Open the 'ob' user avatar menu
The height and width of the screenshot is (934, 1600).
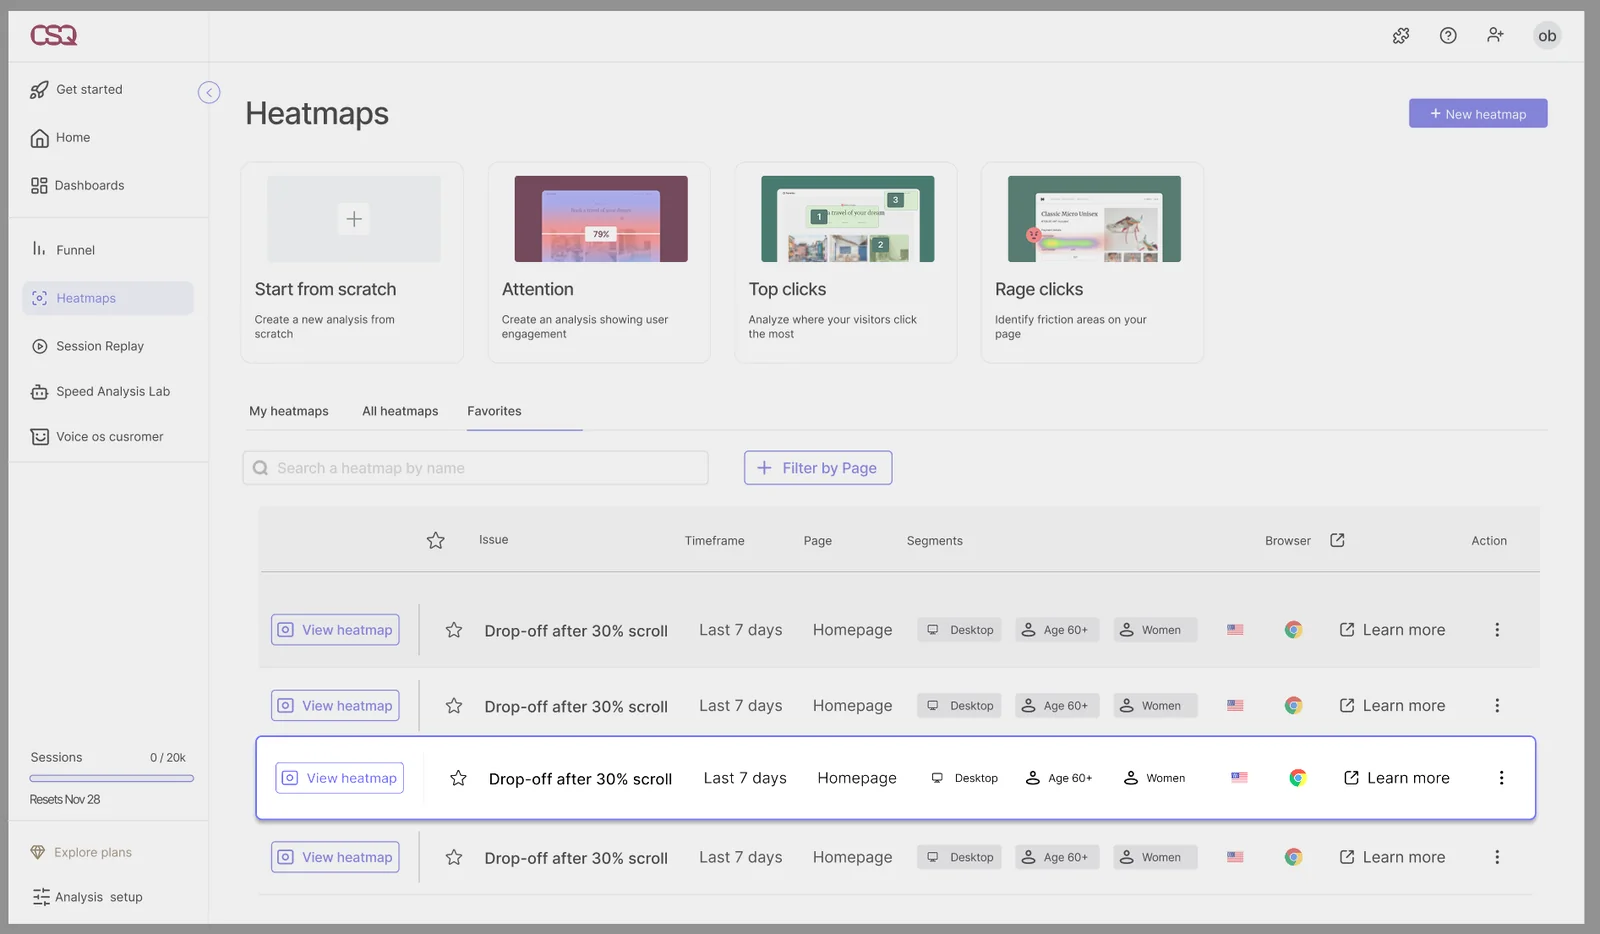[1547, 36]
